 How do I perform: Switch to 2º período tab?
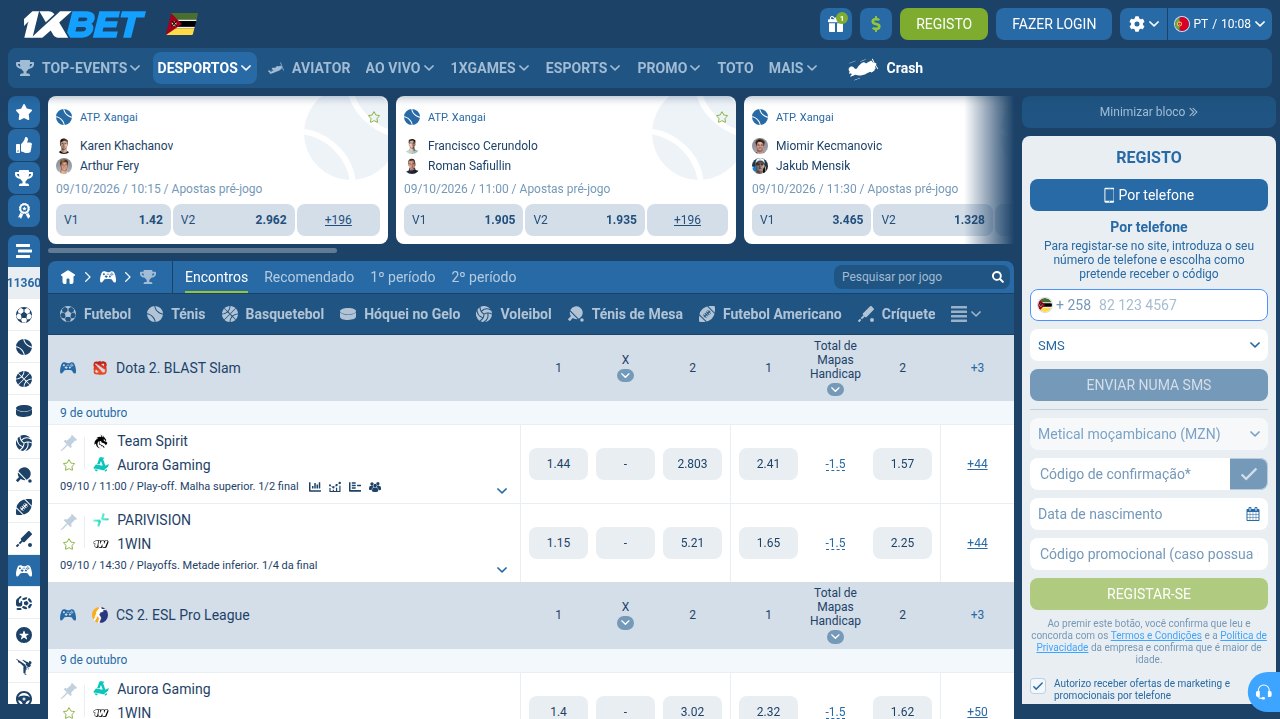(x=484, y=277)
